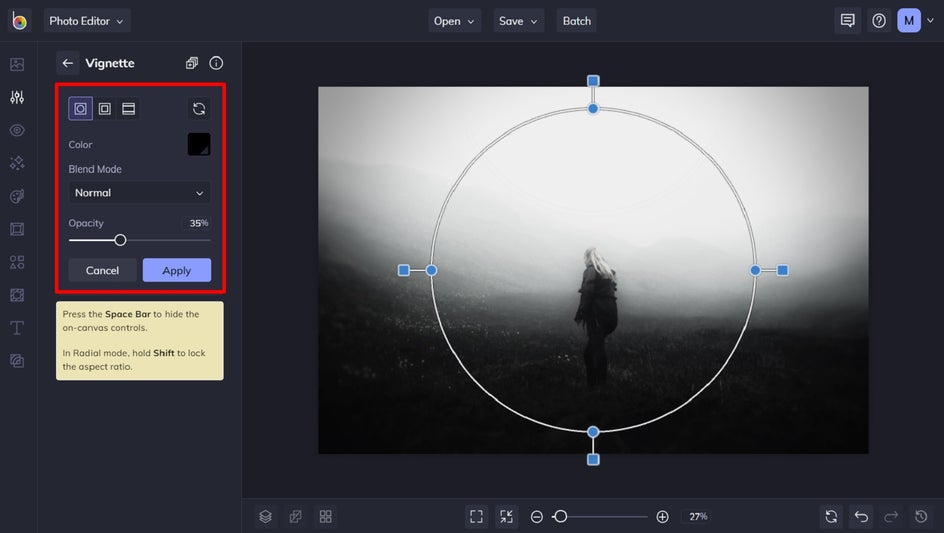This screenshot has height=533, width=944.
Task: Click the compare image icon in bottom bar
Action: (295, 516)
